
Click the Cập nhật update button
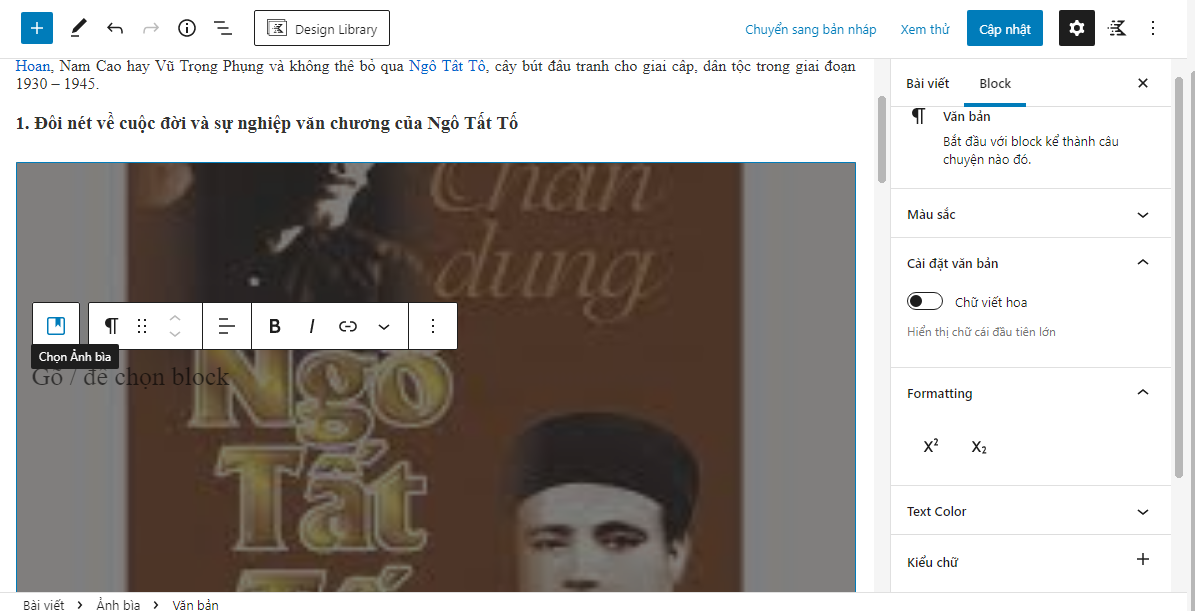(x=1005, y=29)
